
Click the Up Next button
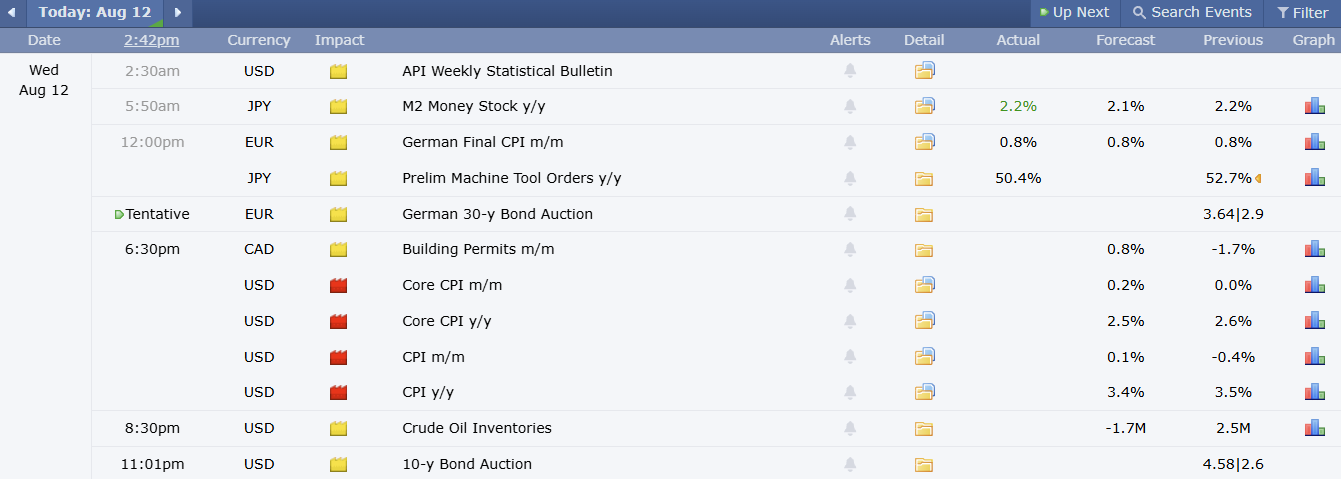[1075, 13]
